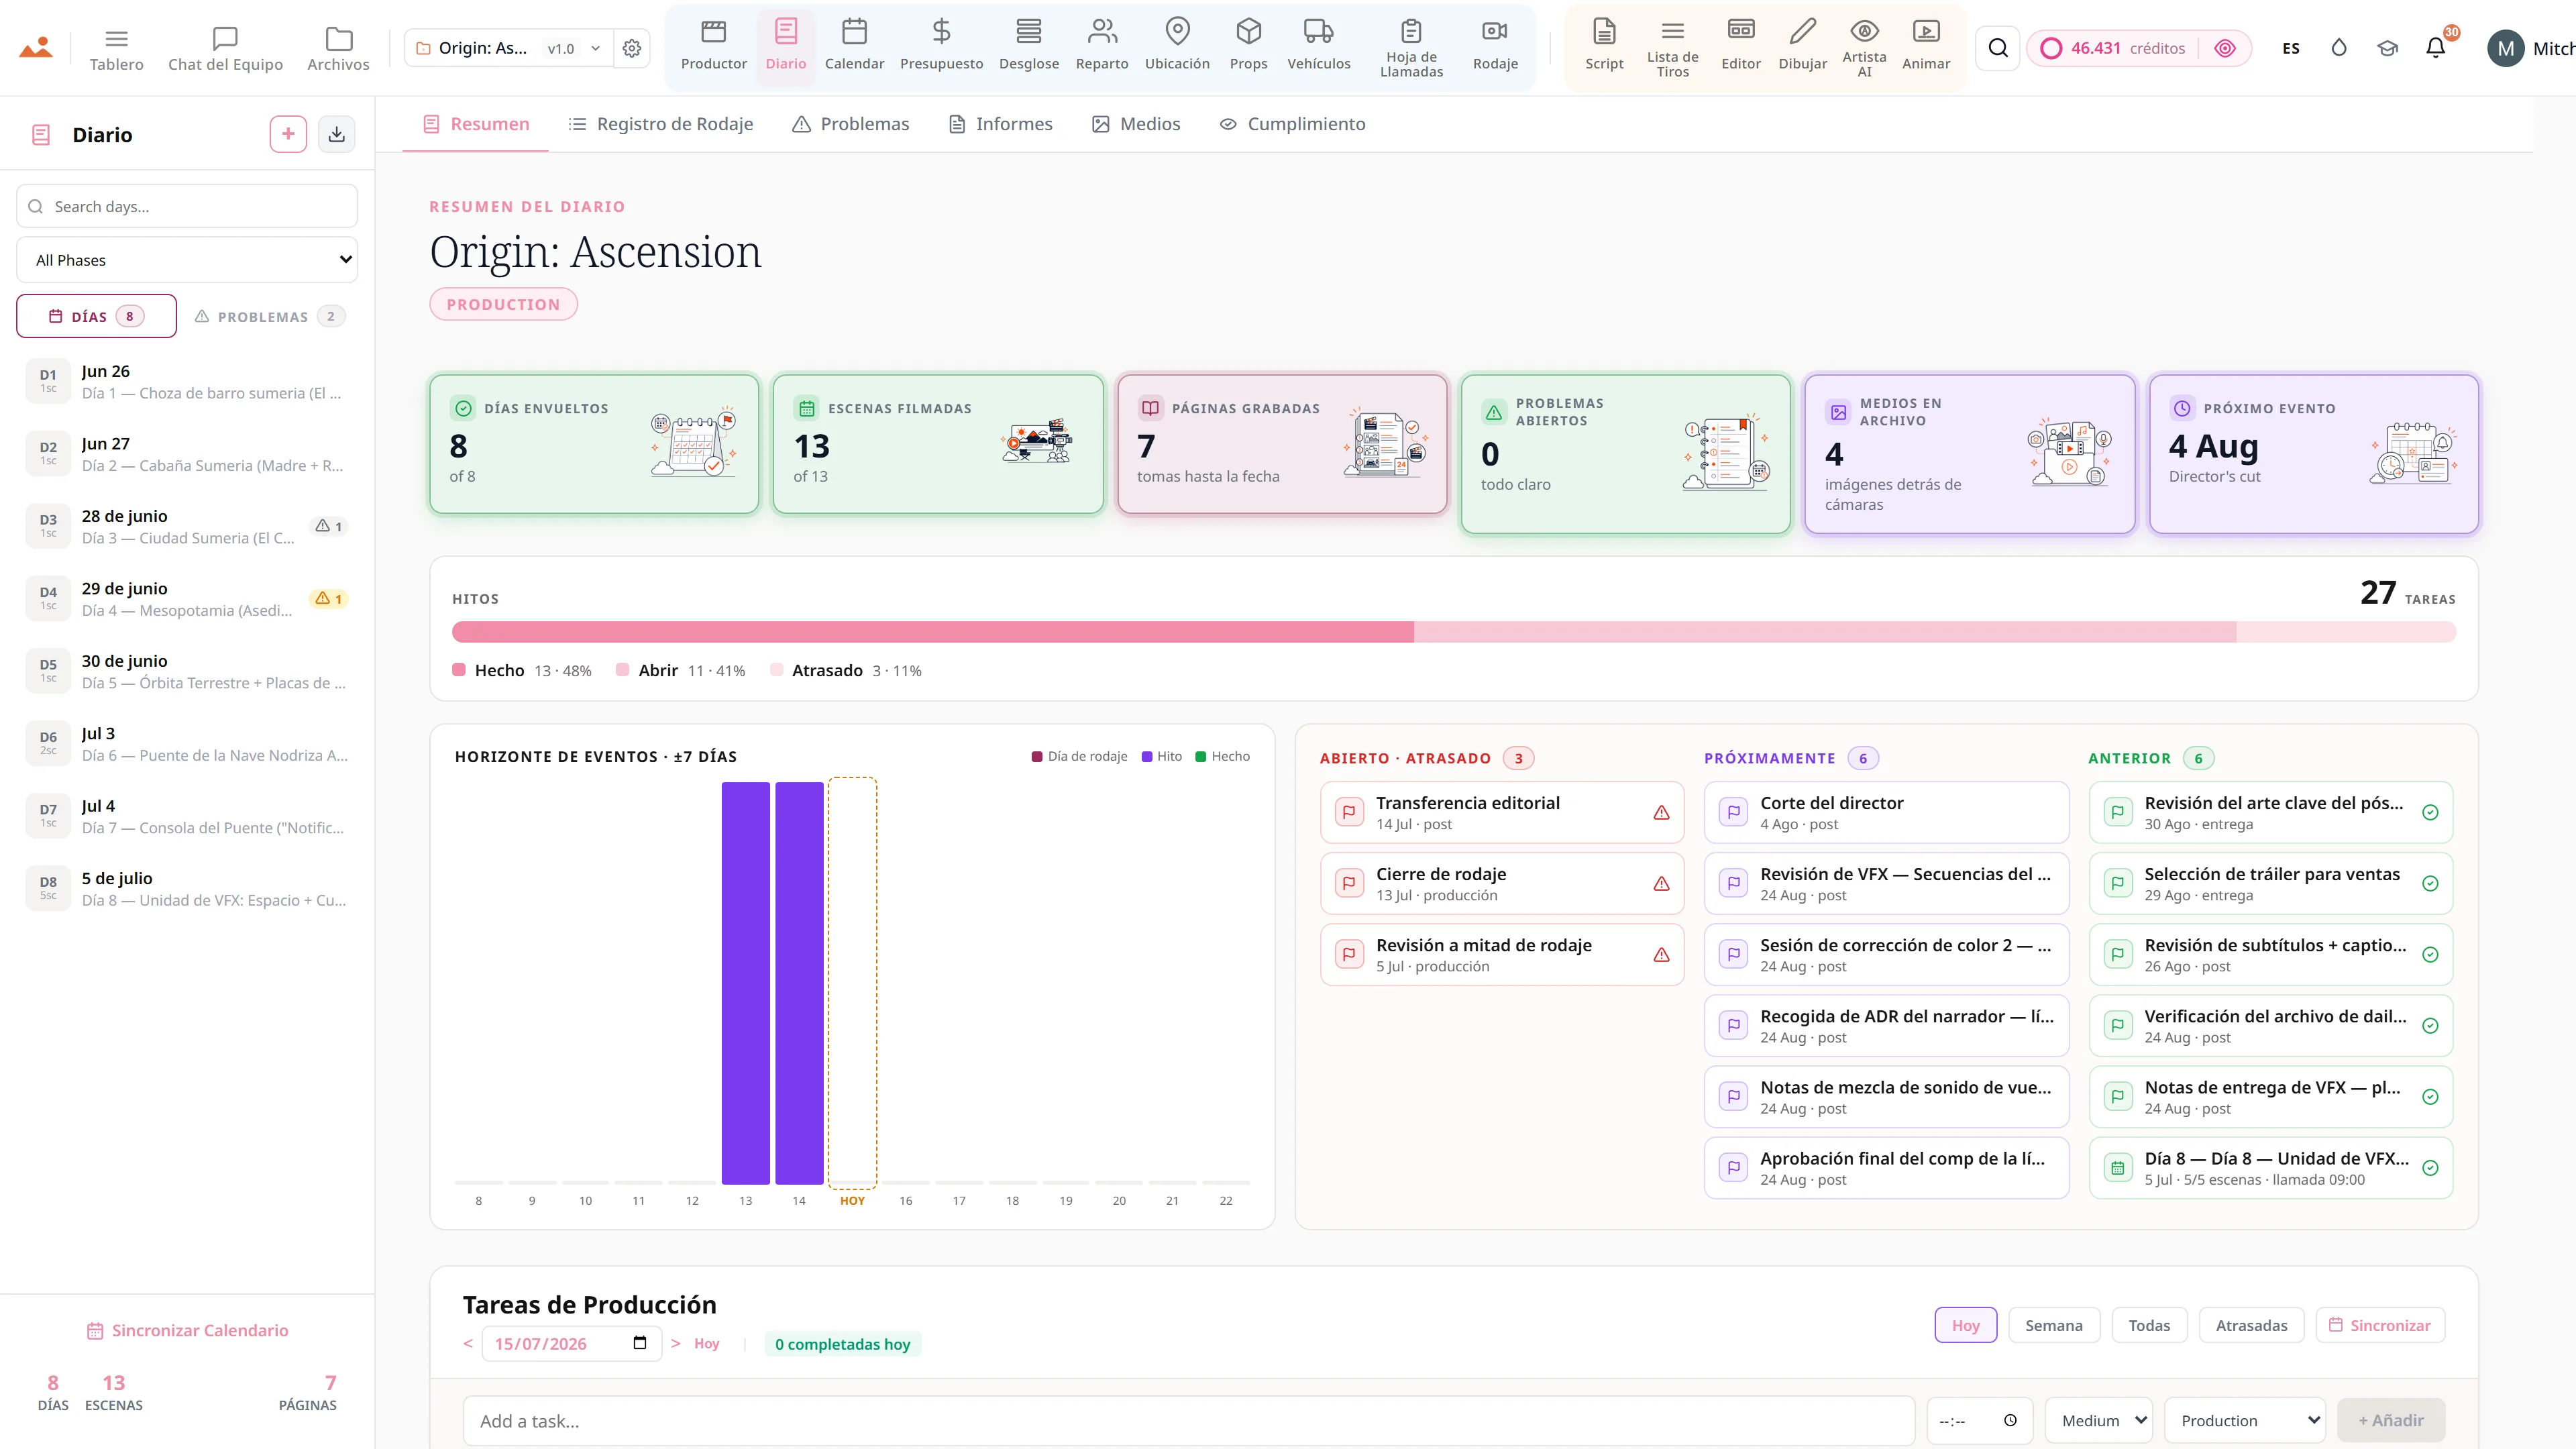Click the Sincronizar Calendario link
The height and width of the screenshot is (1449, 2576).
(x=187, y=1330)
